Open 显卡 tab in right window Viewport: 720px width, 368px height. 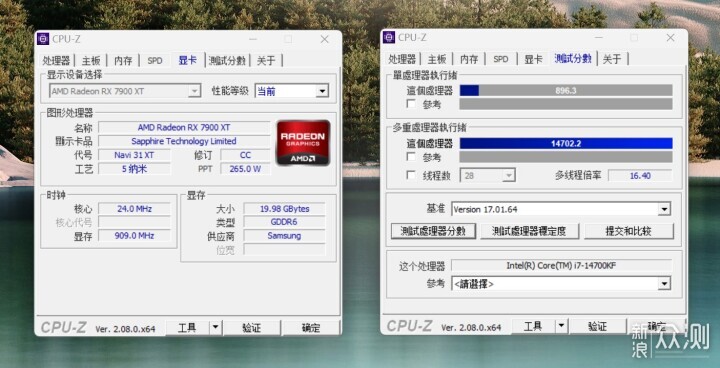[533, 59]
